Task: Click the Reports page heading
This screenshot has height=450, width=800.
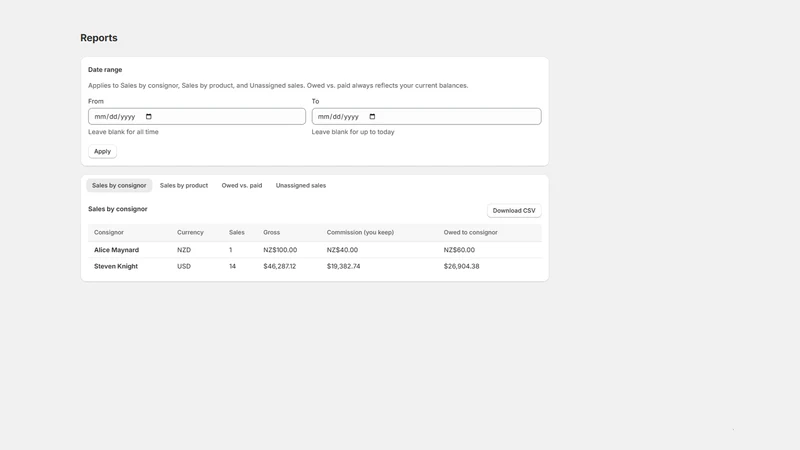Action: click(x=99, y=38)
